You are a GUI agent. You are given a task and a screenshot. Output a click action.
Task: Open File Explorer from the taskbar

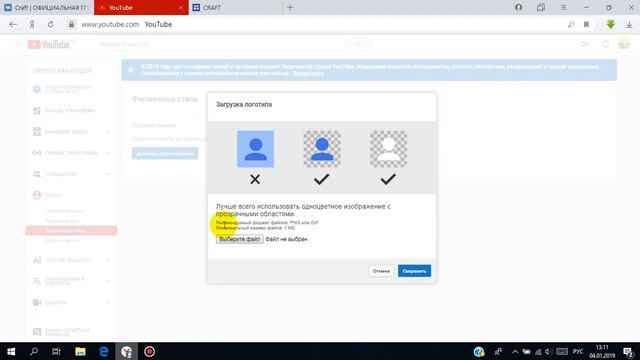pyautogui.click(x=80, y=351)
